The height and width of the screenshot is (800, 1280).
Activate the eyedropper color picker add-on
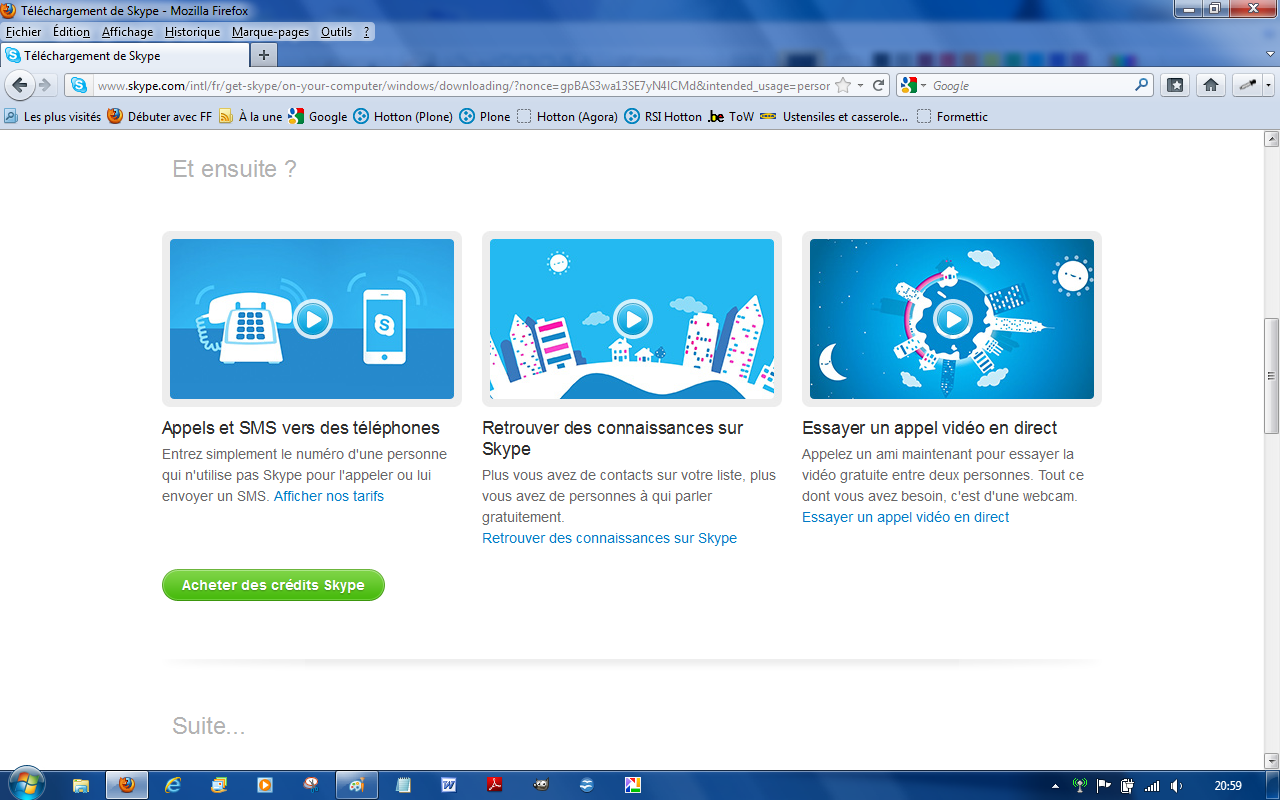point(1246,85)
